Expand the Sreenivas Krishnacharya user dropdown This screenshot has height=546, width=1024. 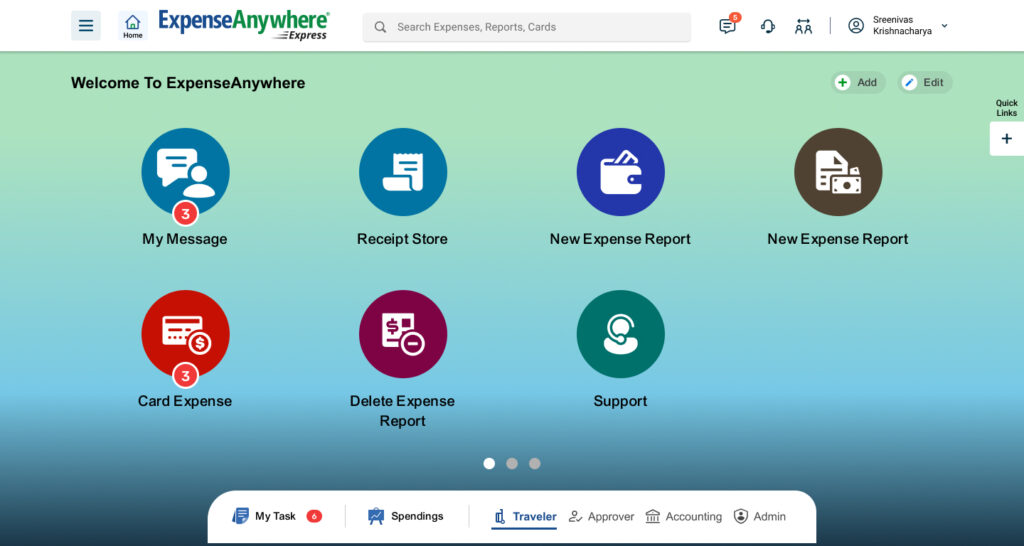pyautogui.click(x=945, y=26)
